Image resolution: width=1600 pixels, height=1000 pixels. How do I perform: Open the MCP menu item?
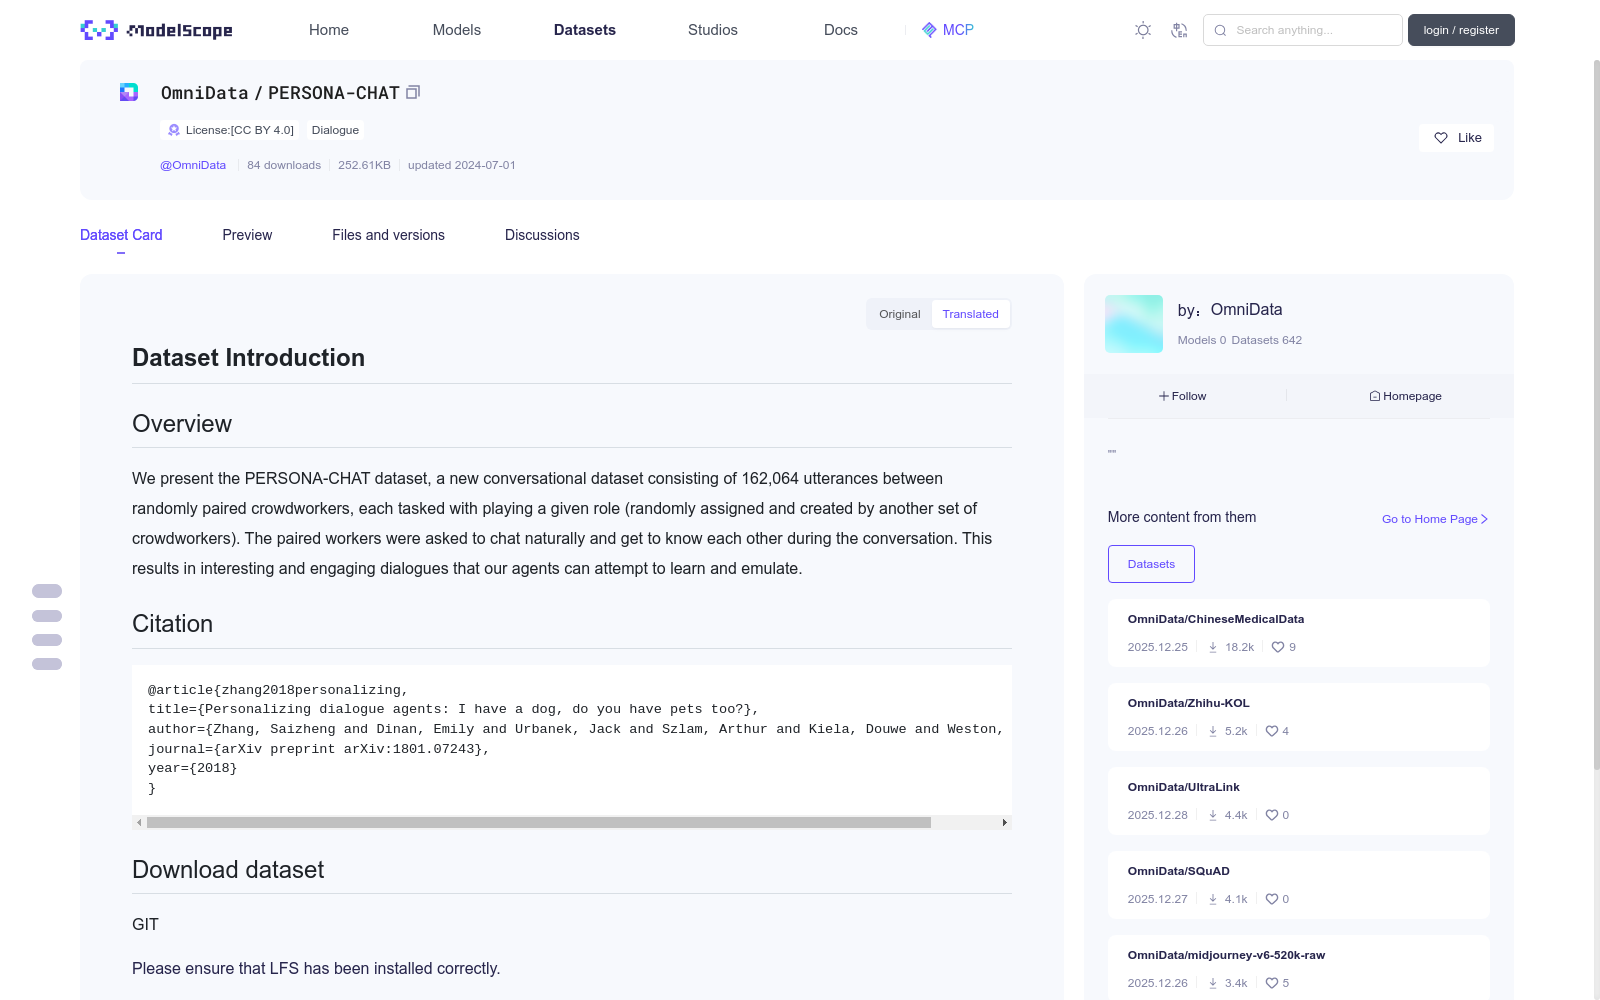click(x=947, y=30)
